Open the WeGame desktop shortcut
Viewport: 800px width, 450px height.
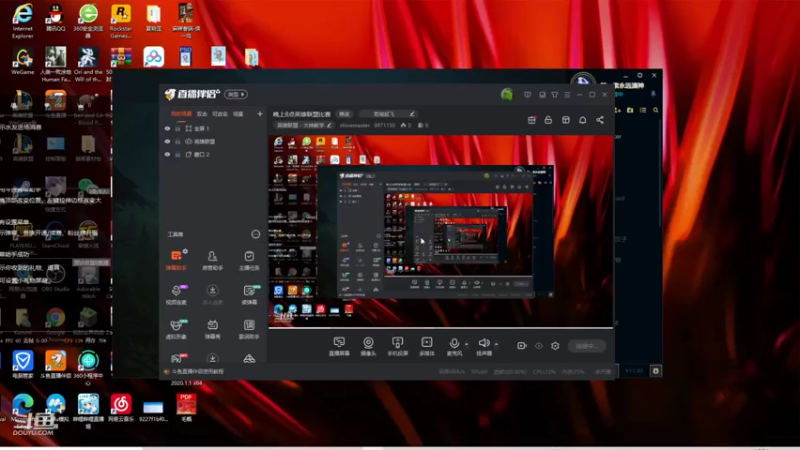(x=22, y=61)
